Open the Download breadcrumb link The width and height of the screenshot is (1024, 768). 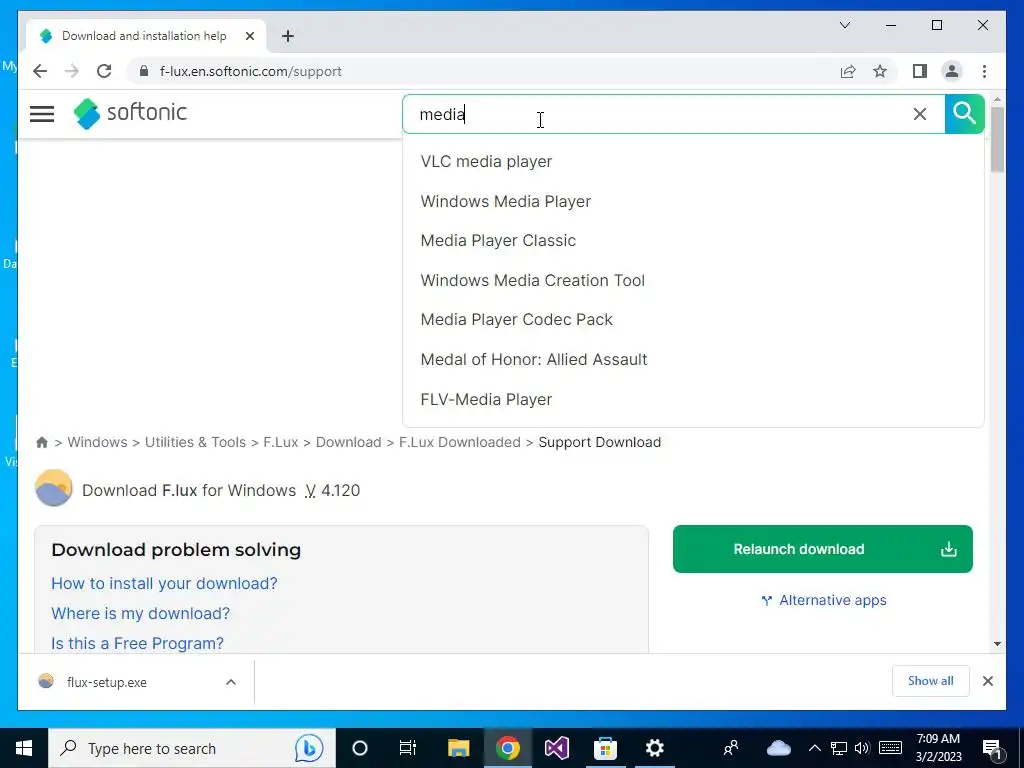tap(348, 442)
